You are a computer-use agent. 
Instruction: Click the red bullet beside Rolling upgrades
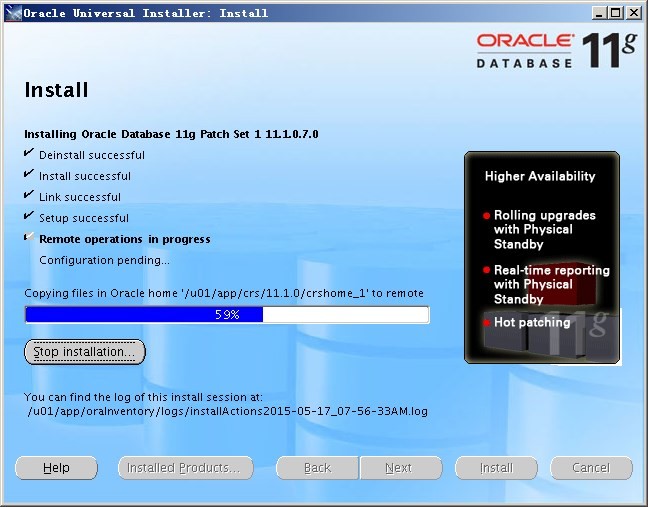coord(487,216)
